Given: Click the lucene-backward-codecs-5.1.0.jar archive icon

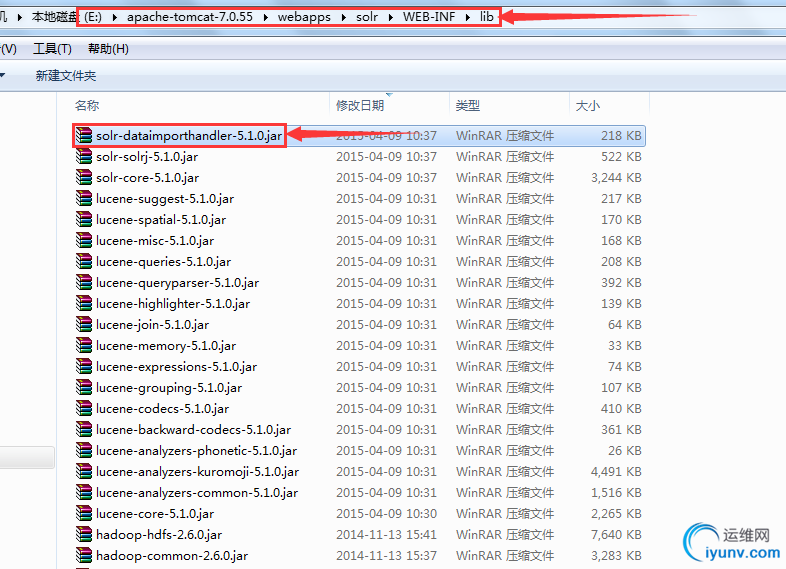Looking at the screenshot, I should pyautogui.click(x=84, y=430).
